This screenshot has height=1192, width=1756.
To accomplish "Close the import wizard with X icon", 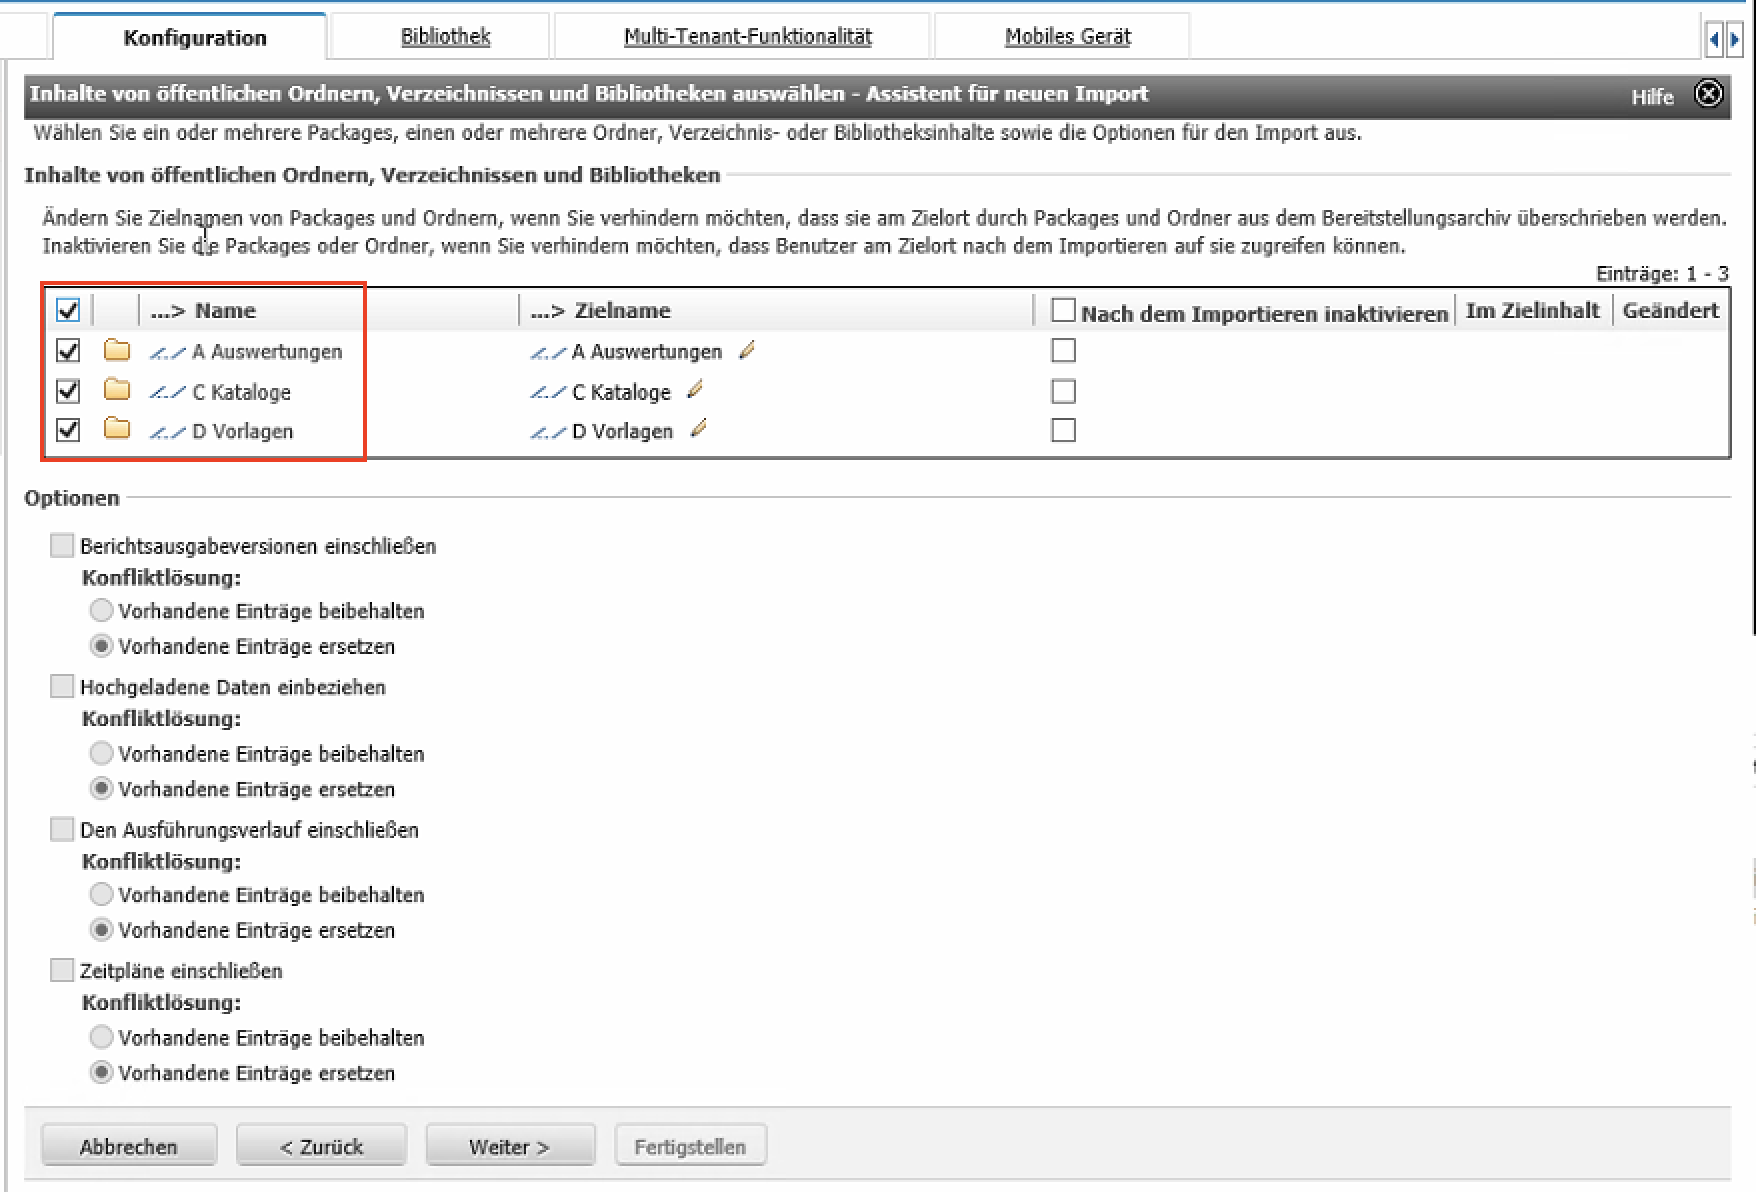I will [1709, 94].
